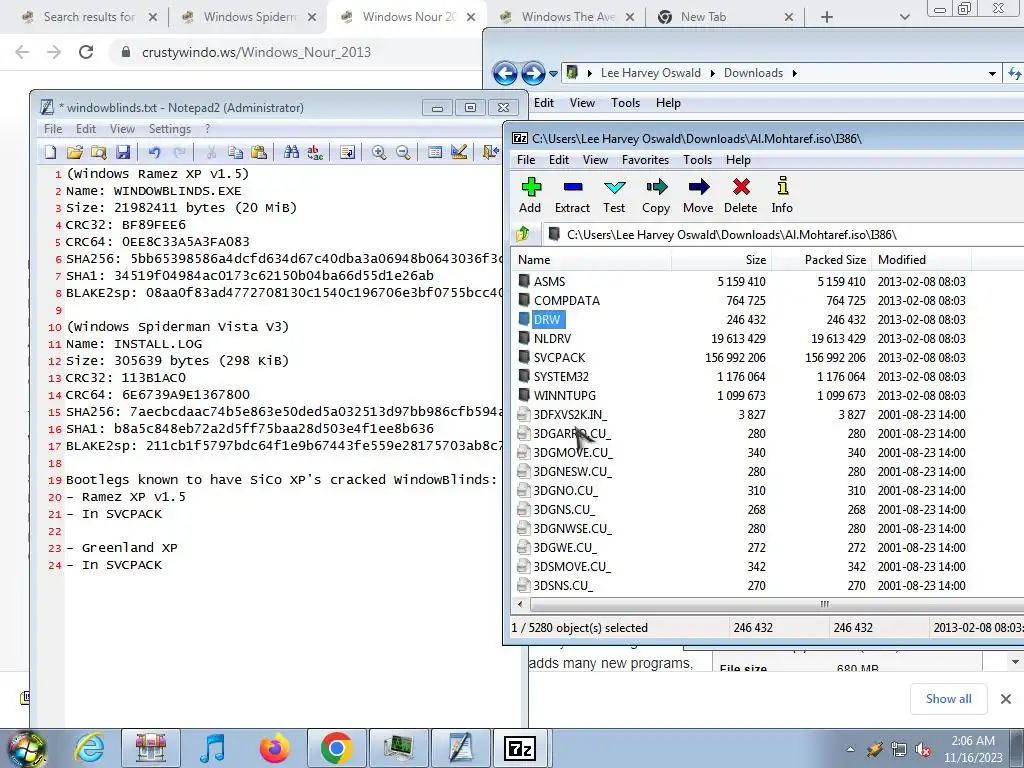
Task: Click the muted volume tray icon
Action: [x=923, y=750]
